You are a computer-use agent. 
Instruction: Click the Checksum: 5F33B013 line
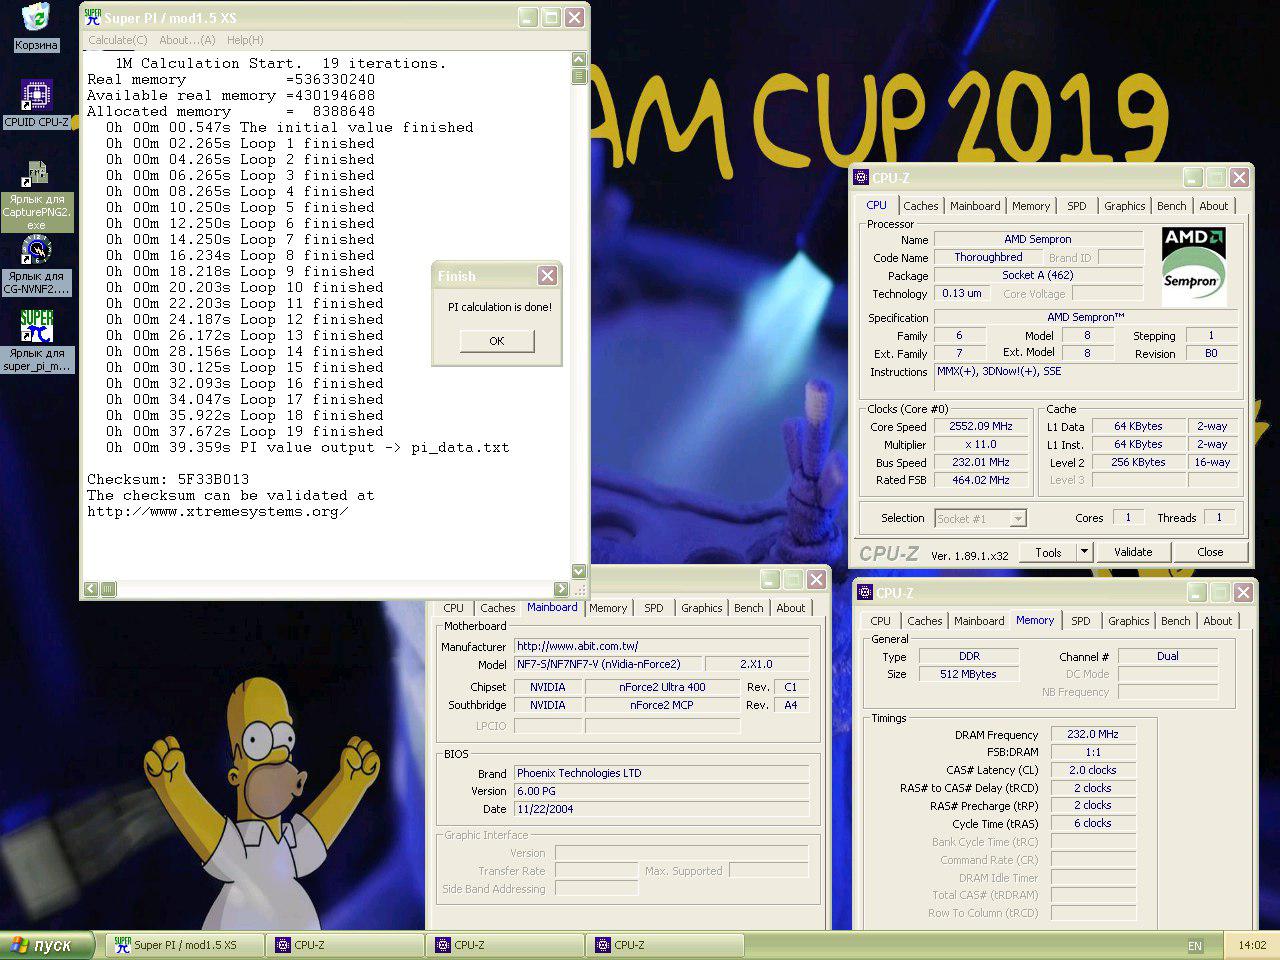pos(168,479)
